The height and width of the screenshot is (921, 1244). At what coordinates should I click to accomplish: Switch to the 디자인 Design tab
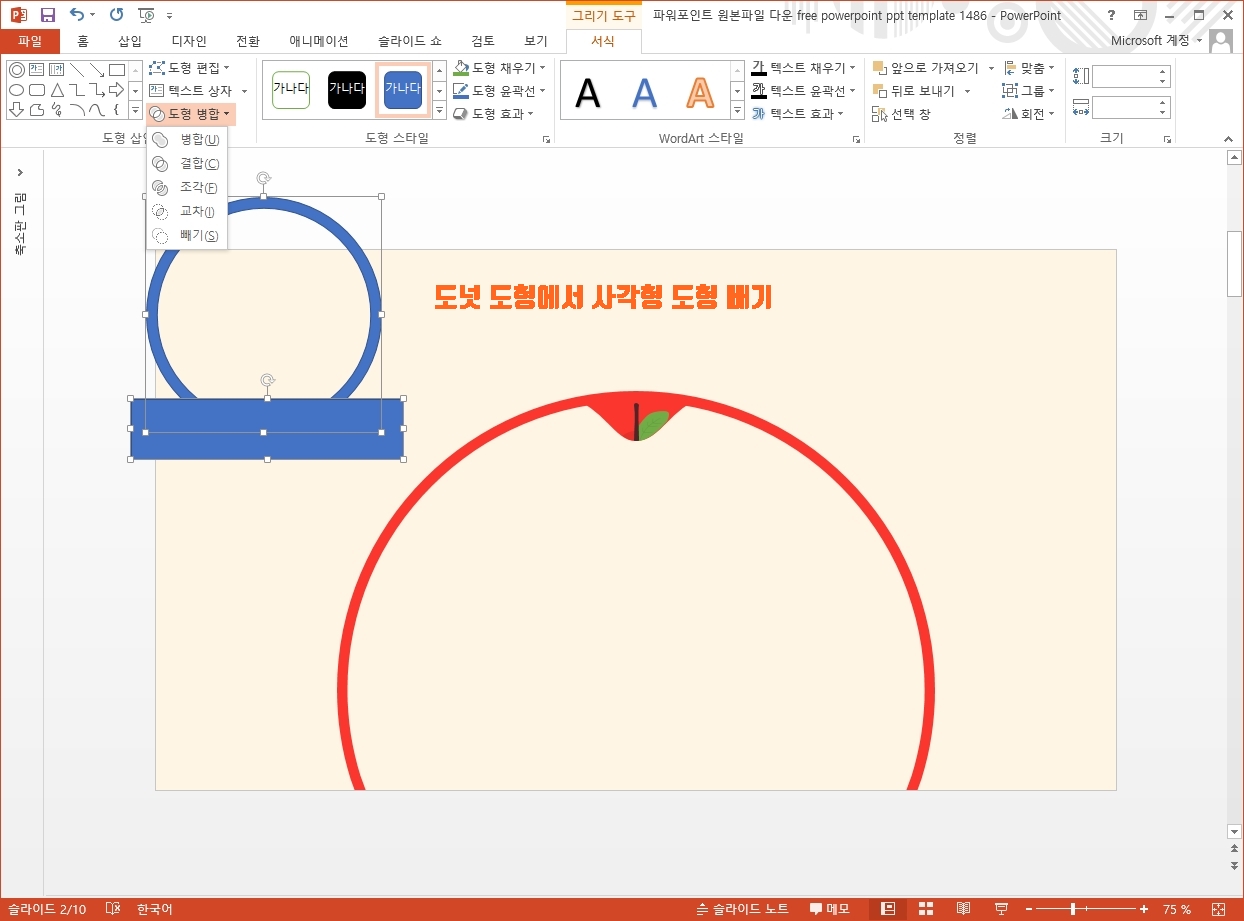pyautogui.click(x=189, y=41)
